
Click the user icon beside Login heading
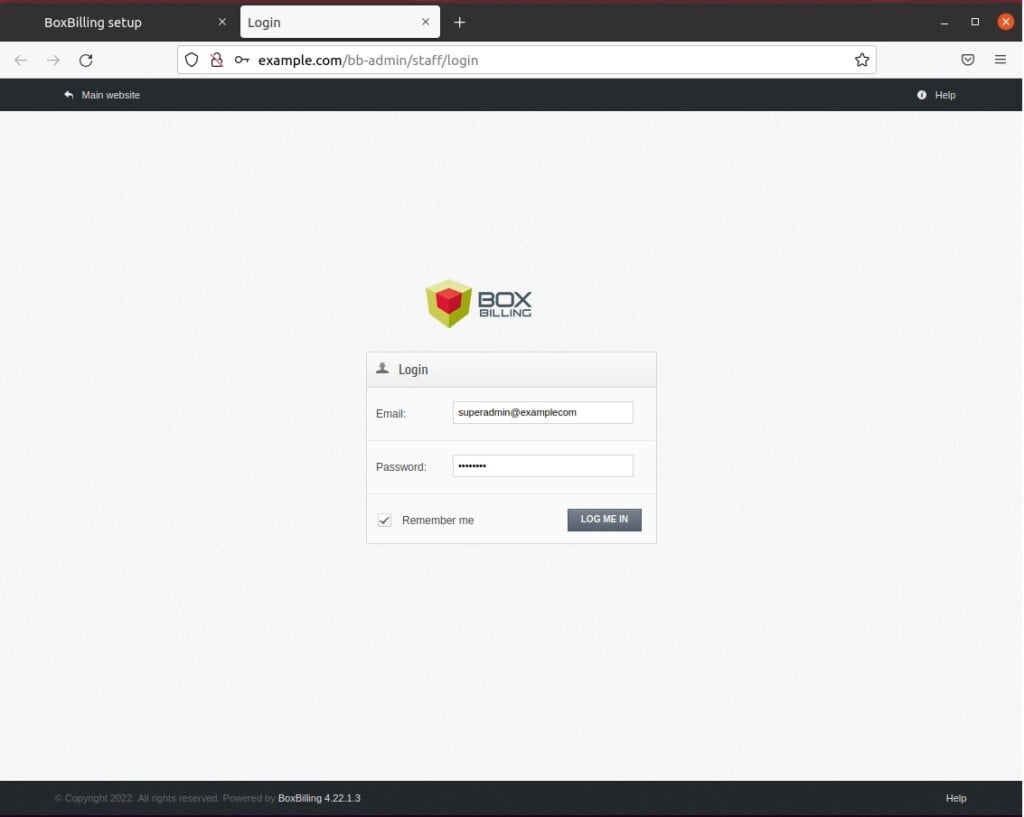pyautogui.click(x=383, y=369)
